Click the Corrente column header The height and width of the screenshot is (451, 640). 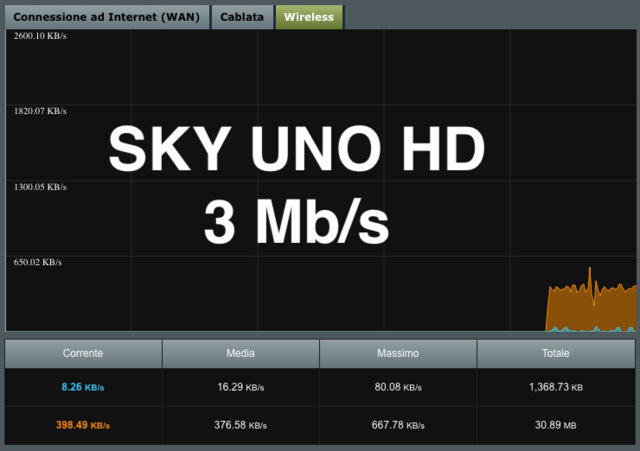[83, 353]
